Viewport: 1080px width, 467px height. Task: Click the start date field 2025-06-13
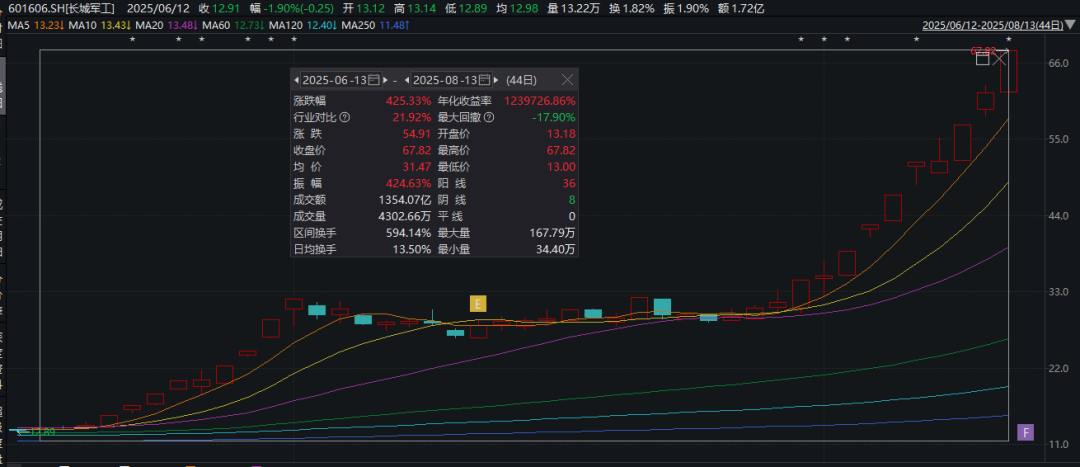point(334,79)
